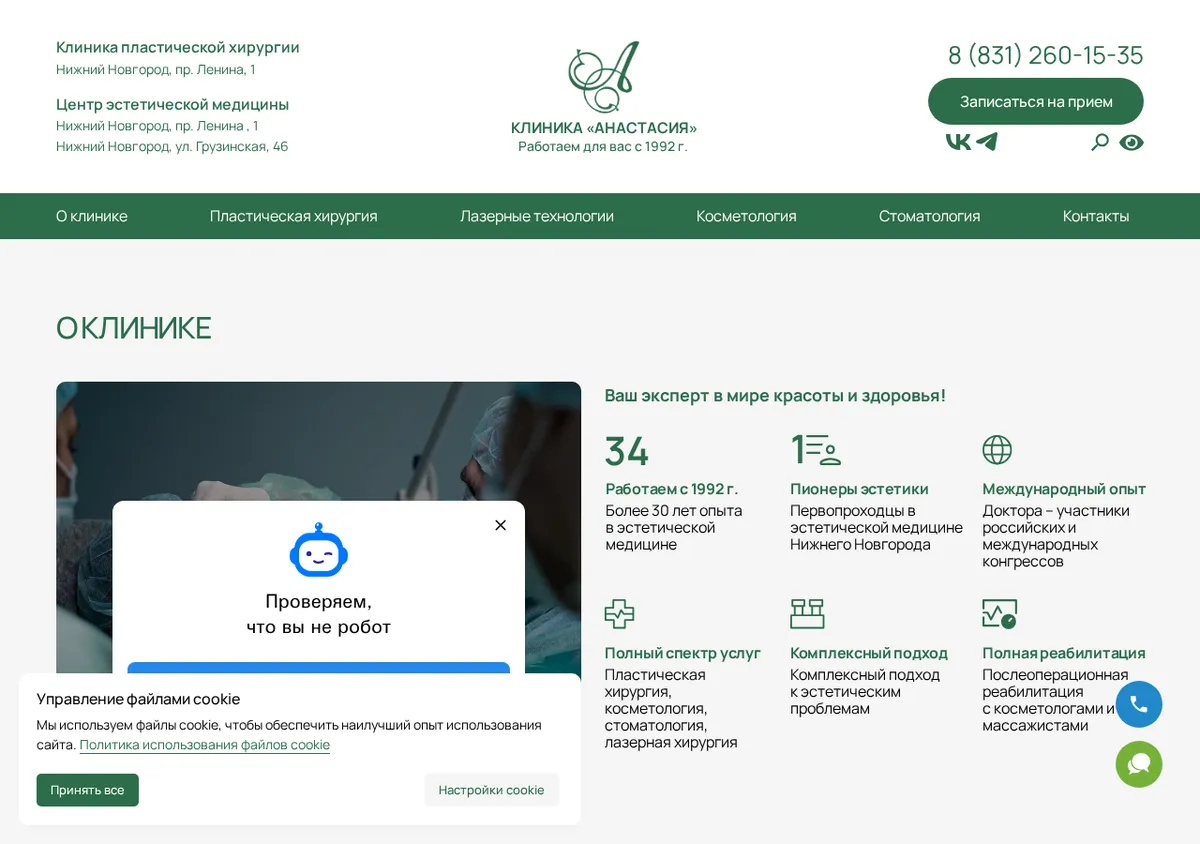The height and width of the screenshot is (844, 1200).
Task: Click the blue robot mascot icon
Action: coord(318,549)
